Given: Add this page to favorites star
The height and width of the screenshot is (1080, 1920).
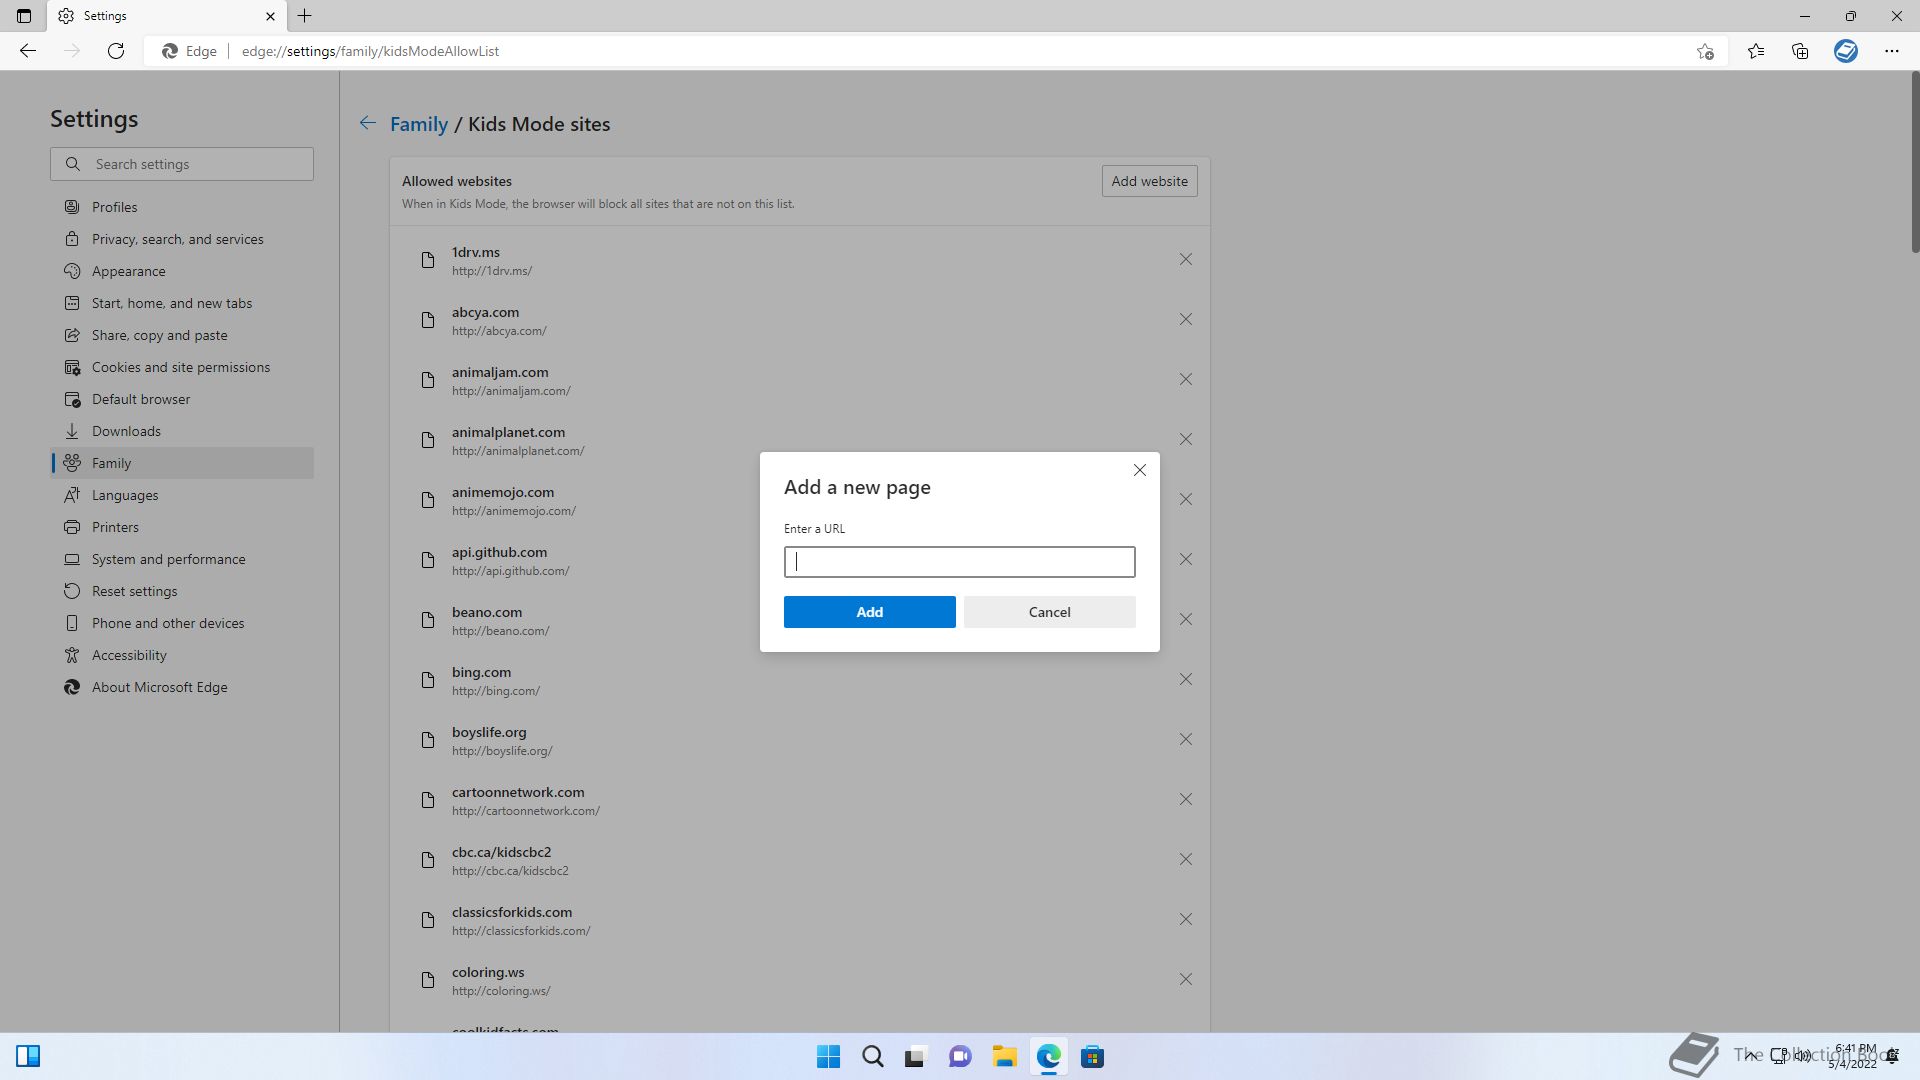Looking at the screenshot, I should pyautogui.click(x=1705, y=51).
